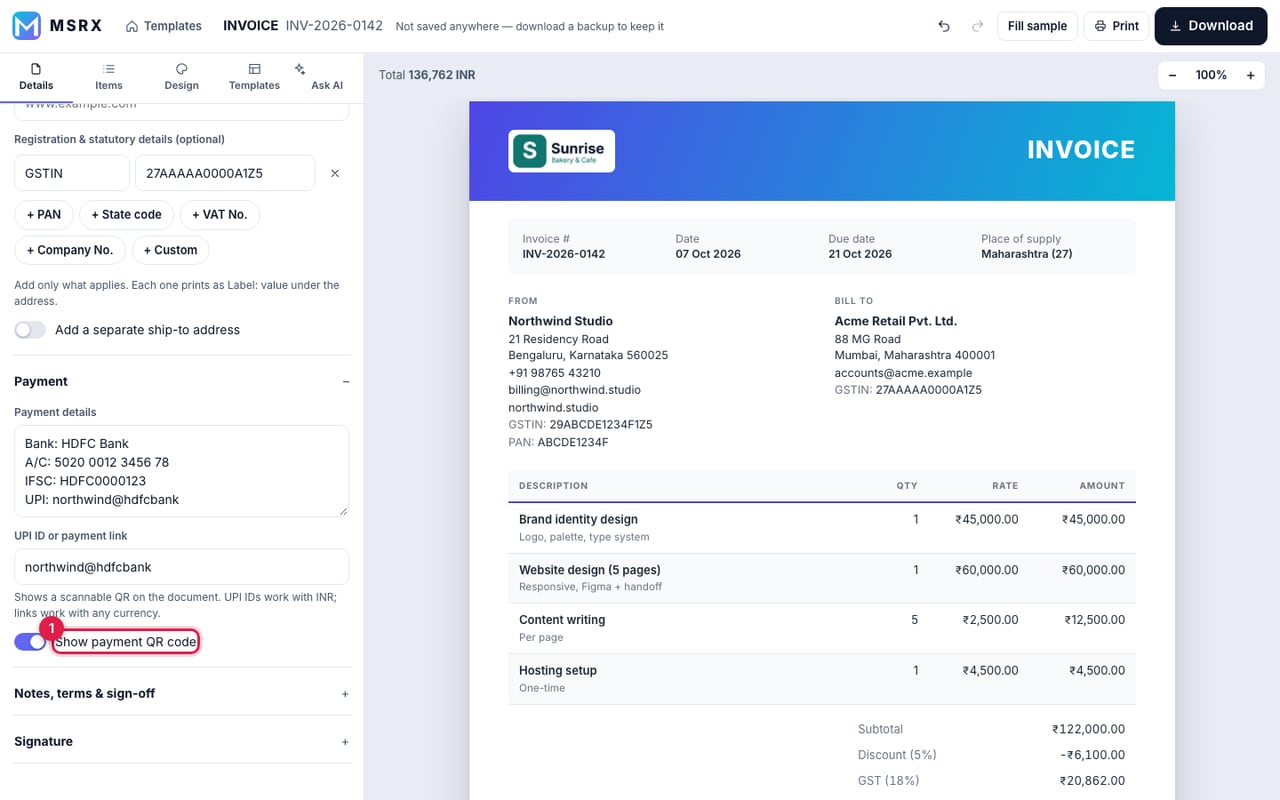Undo the last change

pos(944,26)
